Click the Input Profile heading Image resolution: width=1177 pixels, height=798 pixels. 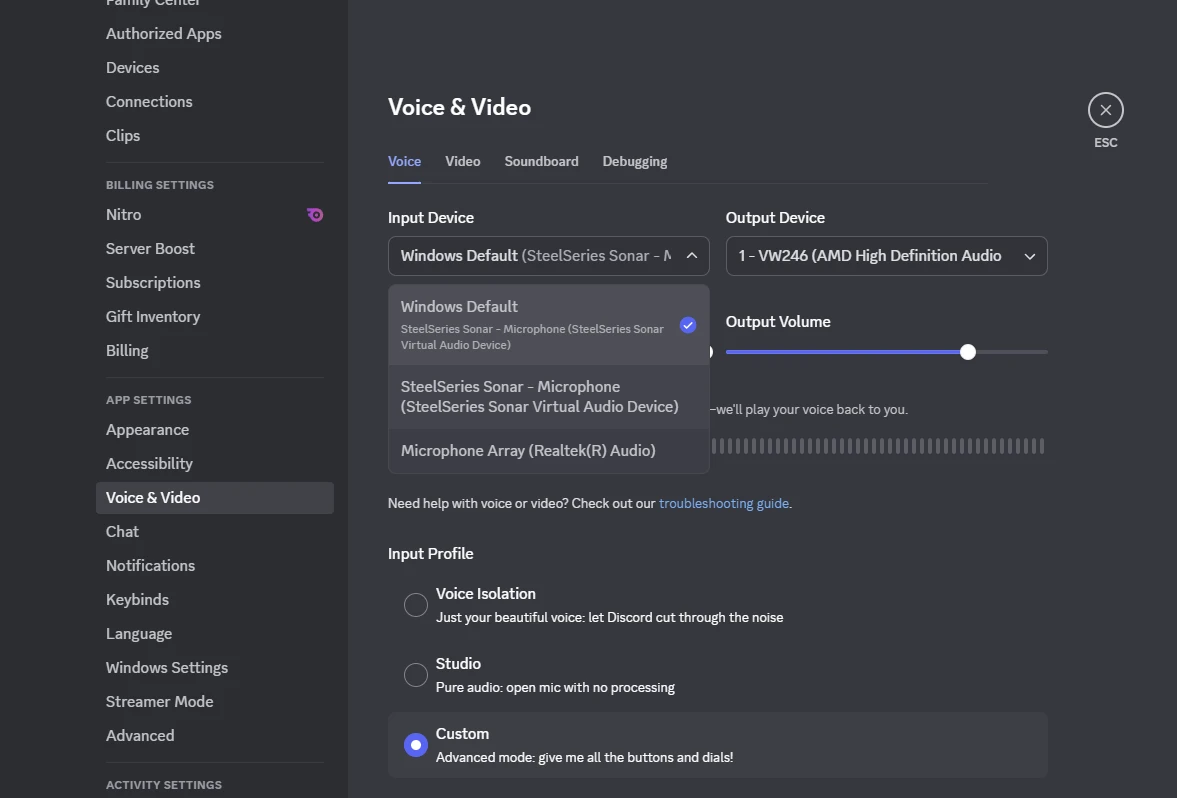click(x=430, y=554)
